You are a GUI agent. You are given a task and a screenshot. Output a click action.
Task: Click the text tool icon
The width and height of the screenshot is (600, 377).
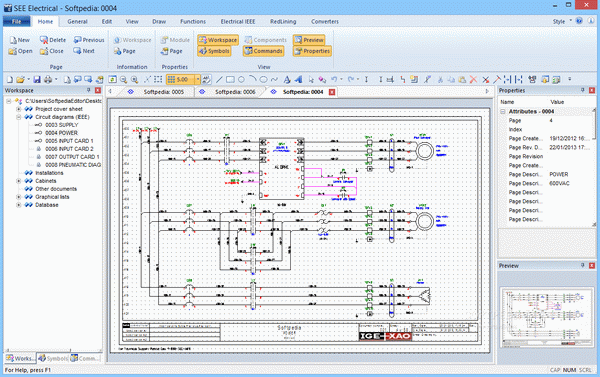tap(287, 80)
